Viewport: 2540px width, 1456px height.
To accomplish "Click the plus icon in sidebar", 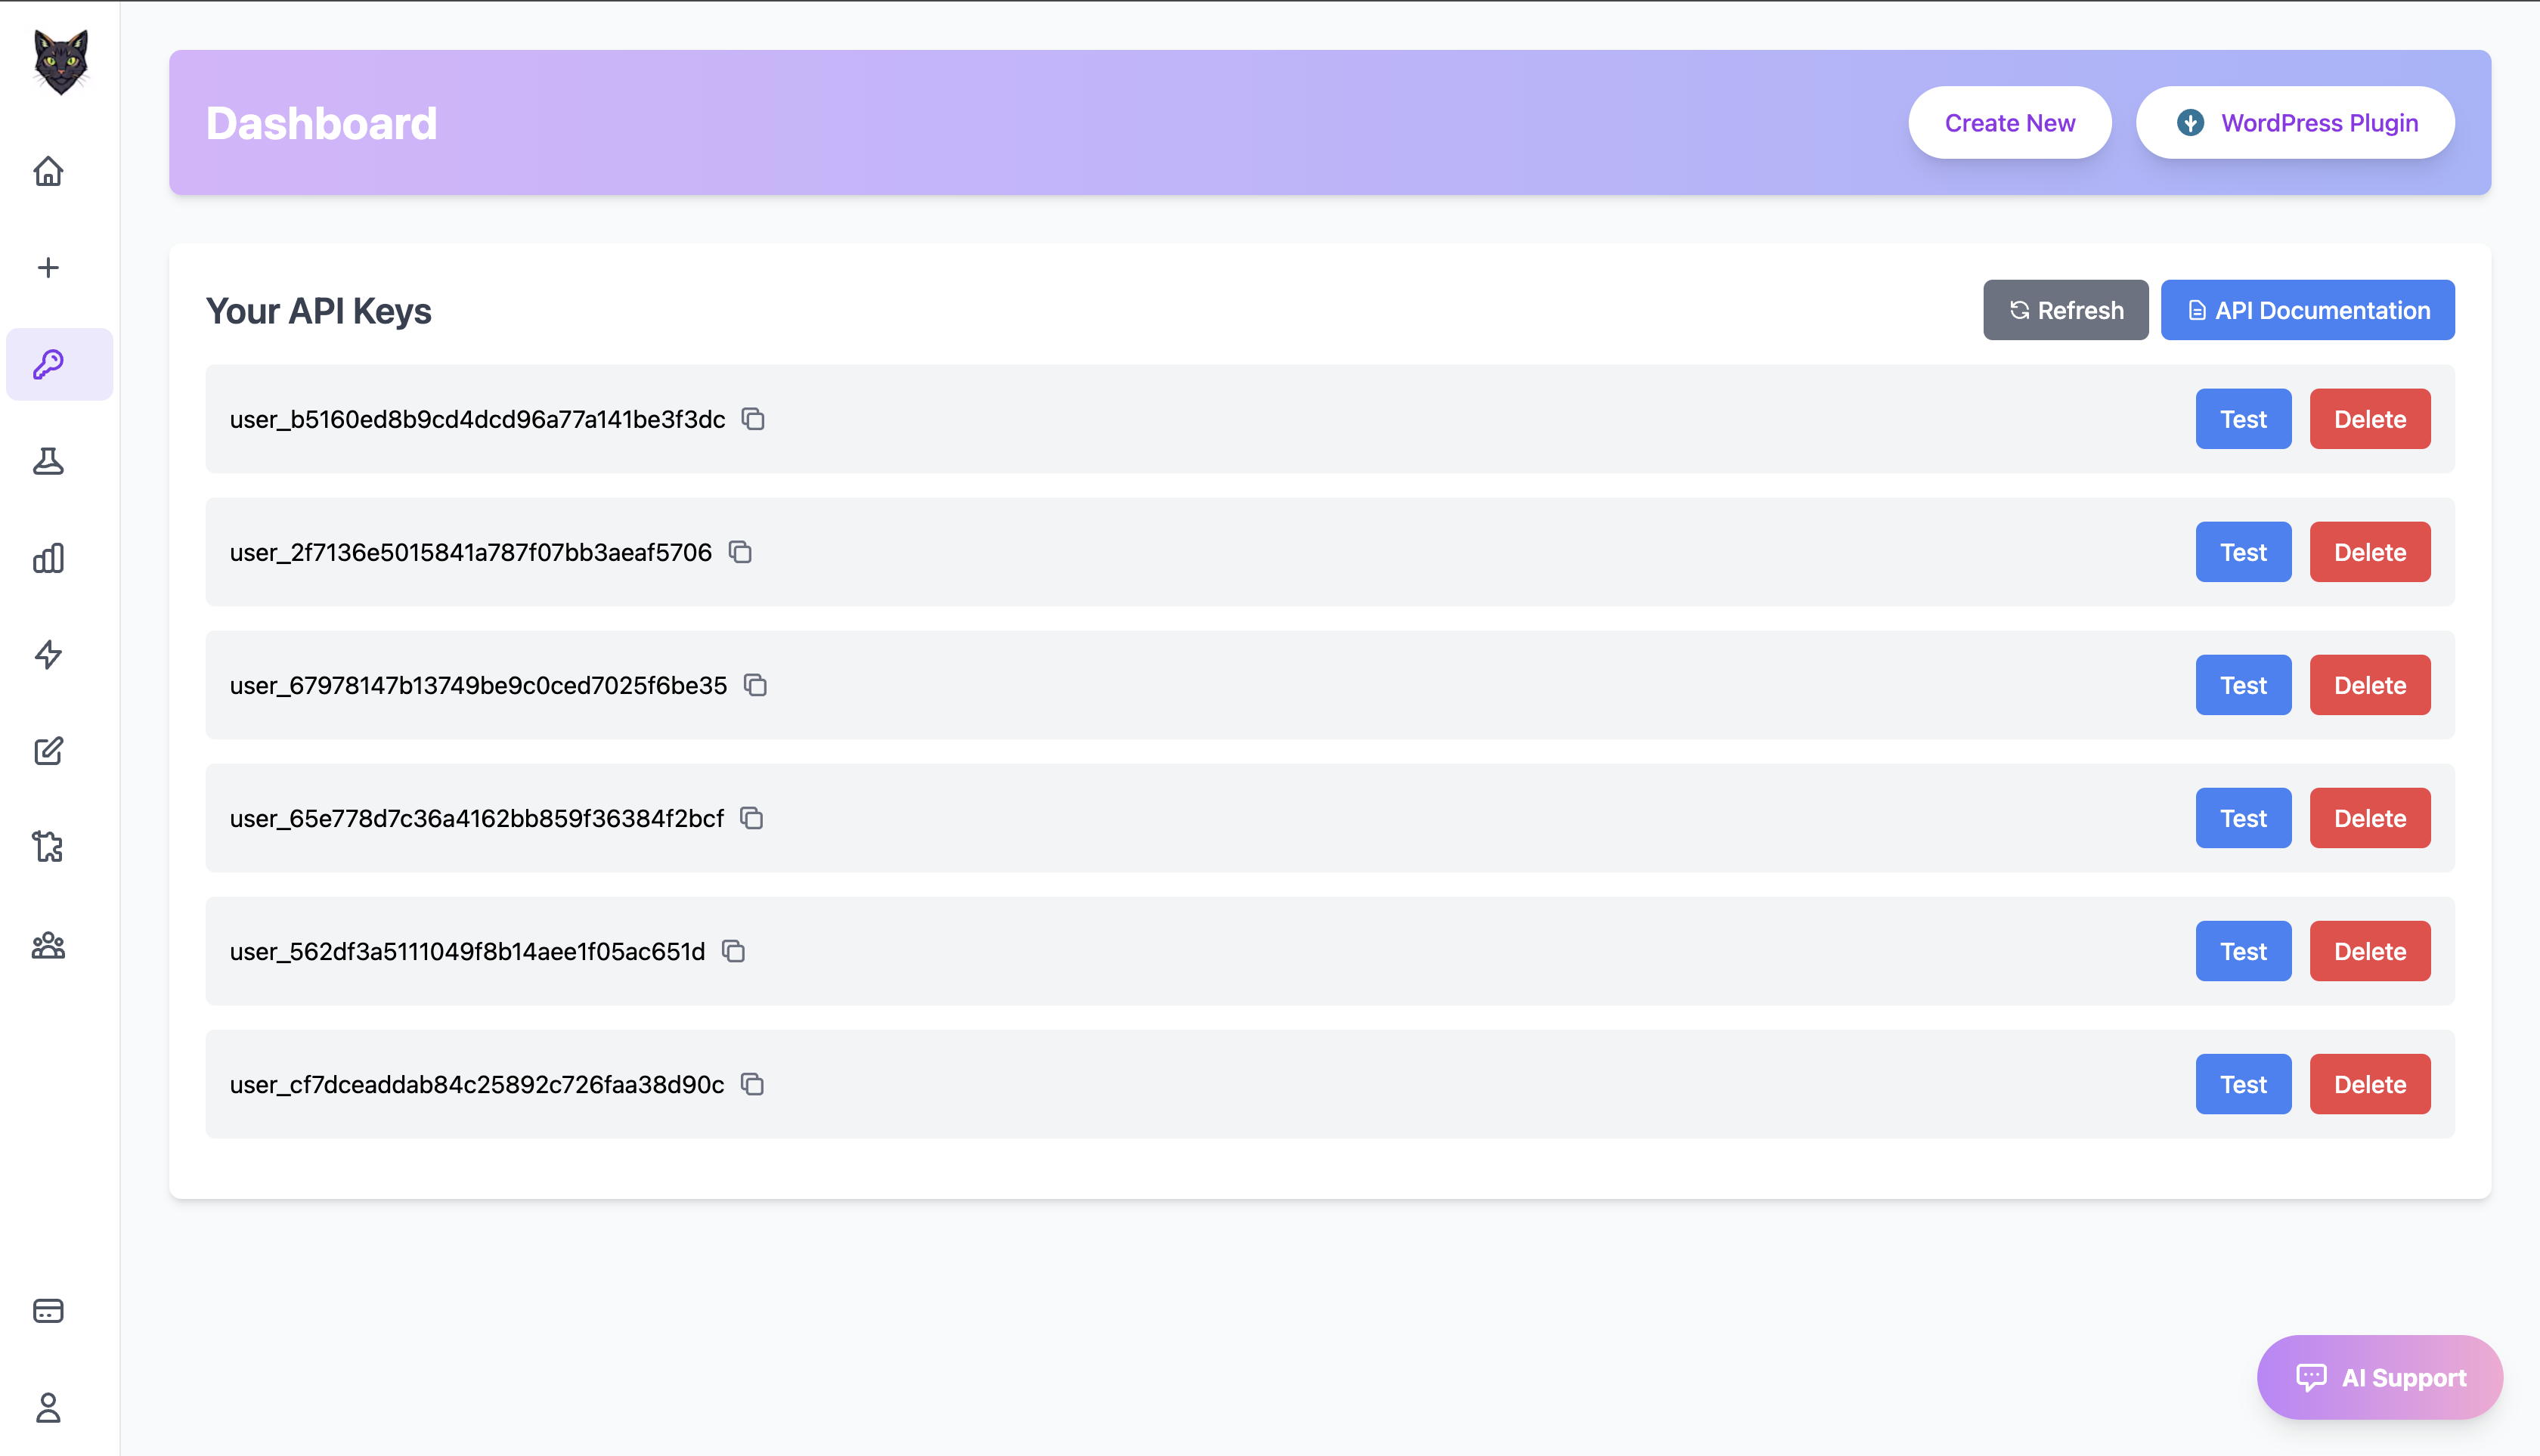I will [48, 268].
